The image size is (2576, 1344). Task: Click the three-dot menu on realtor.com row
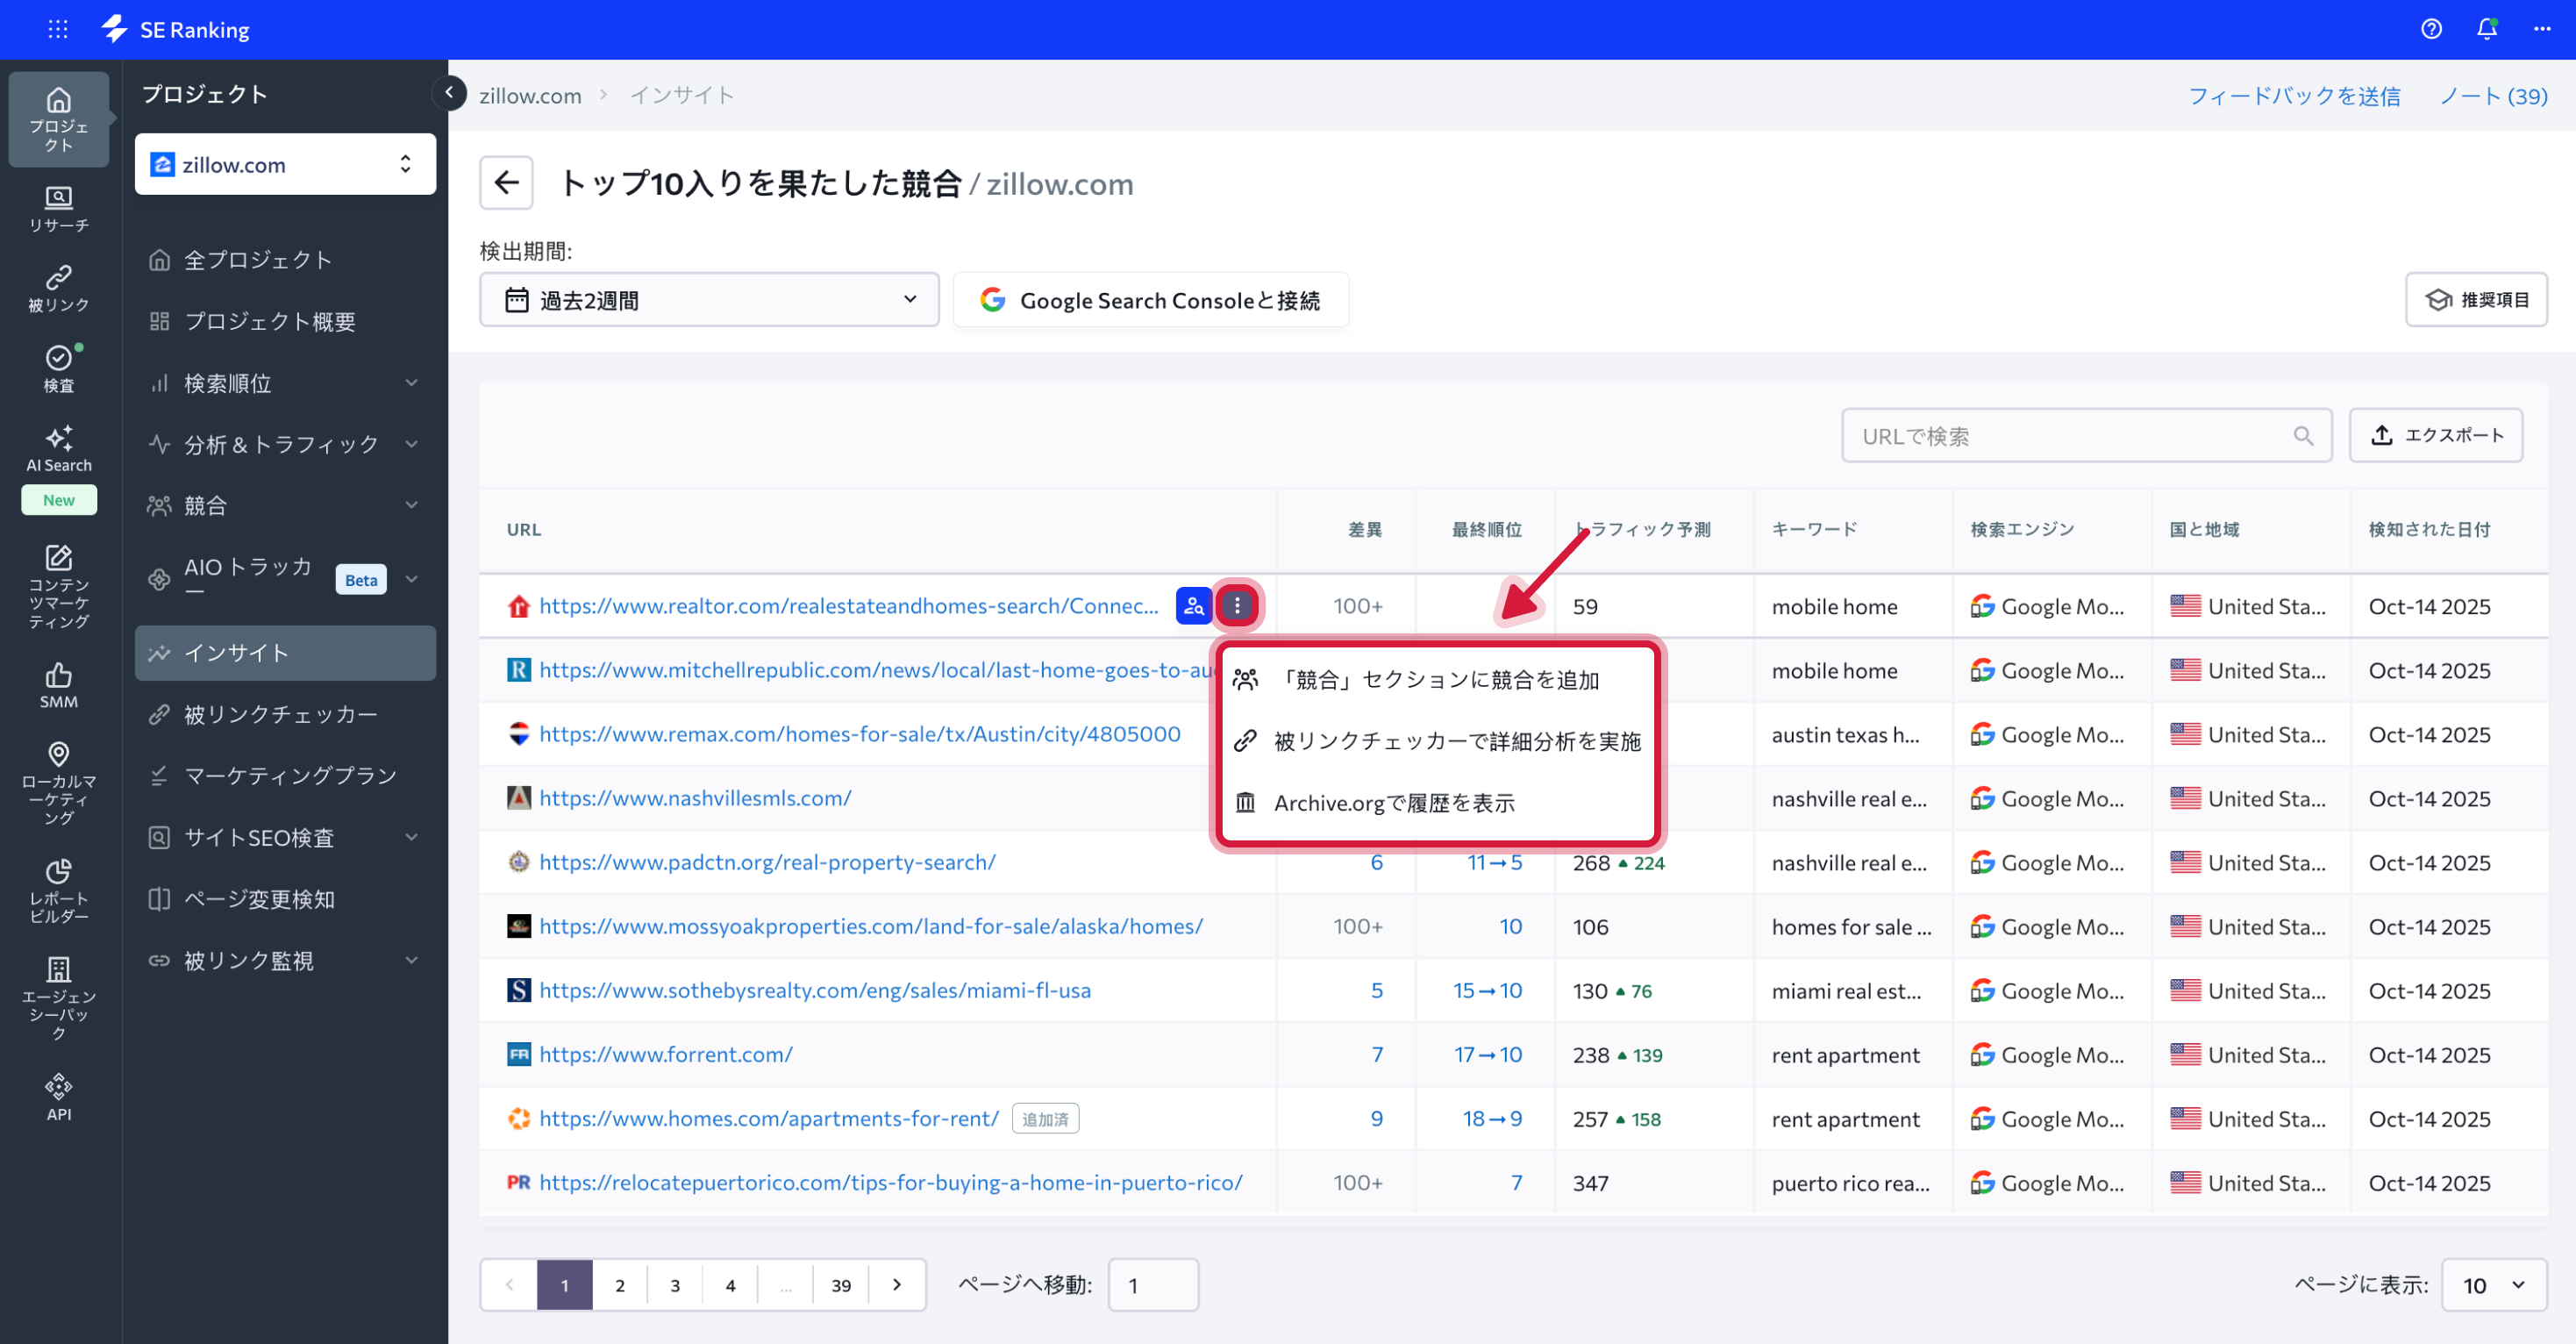click(x=1237, y=605)
